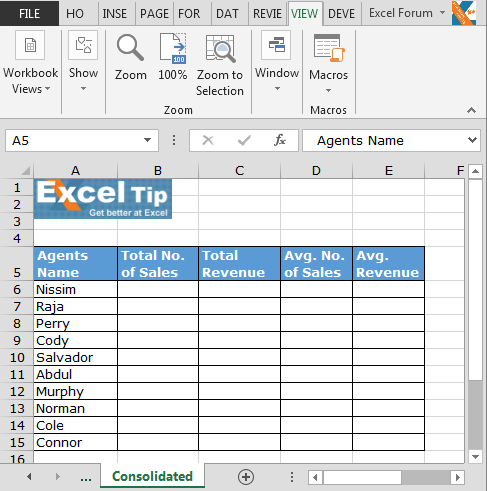This screenshot has width=487, height=491.
Task: Expand the Name Box dropdown arrow
Action: [147, 140]
